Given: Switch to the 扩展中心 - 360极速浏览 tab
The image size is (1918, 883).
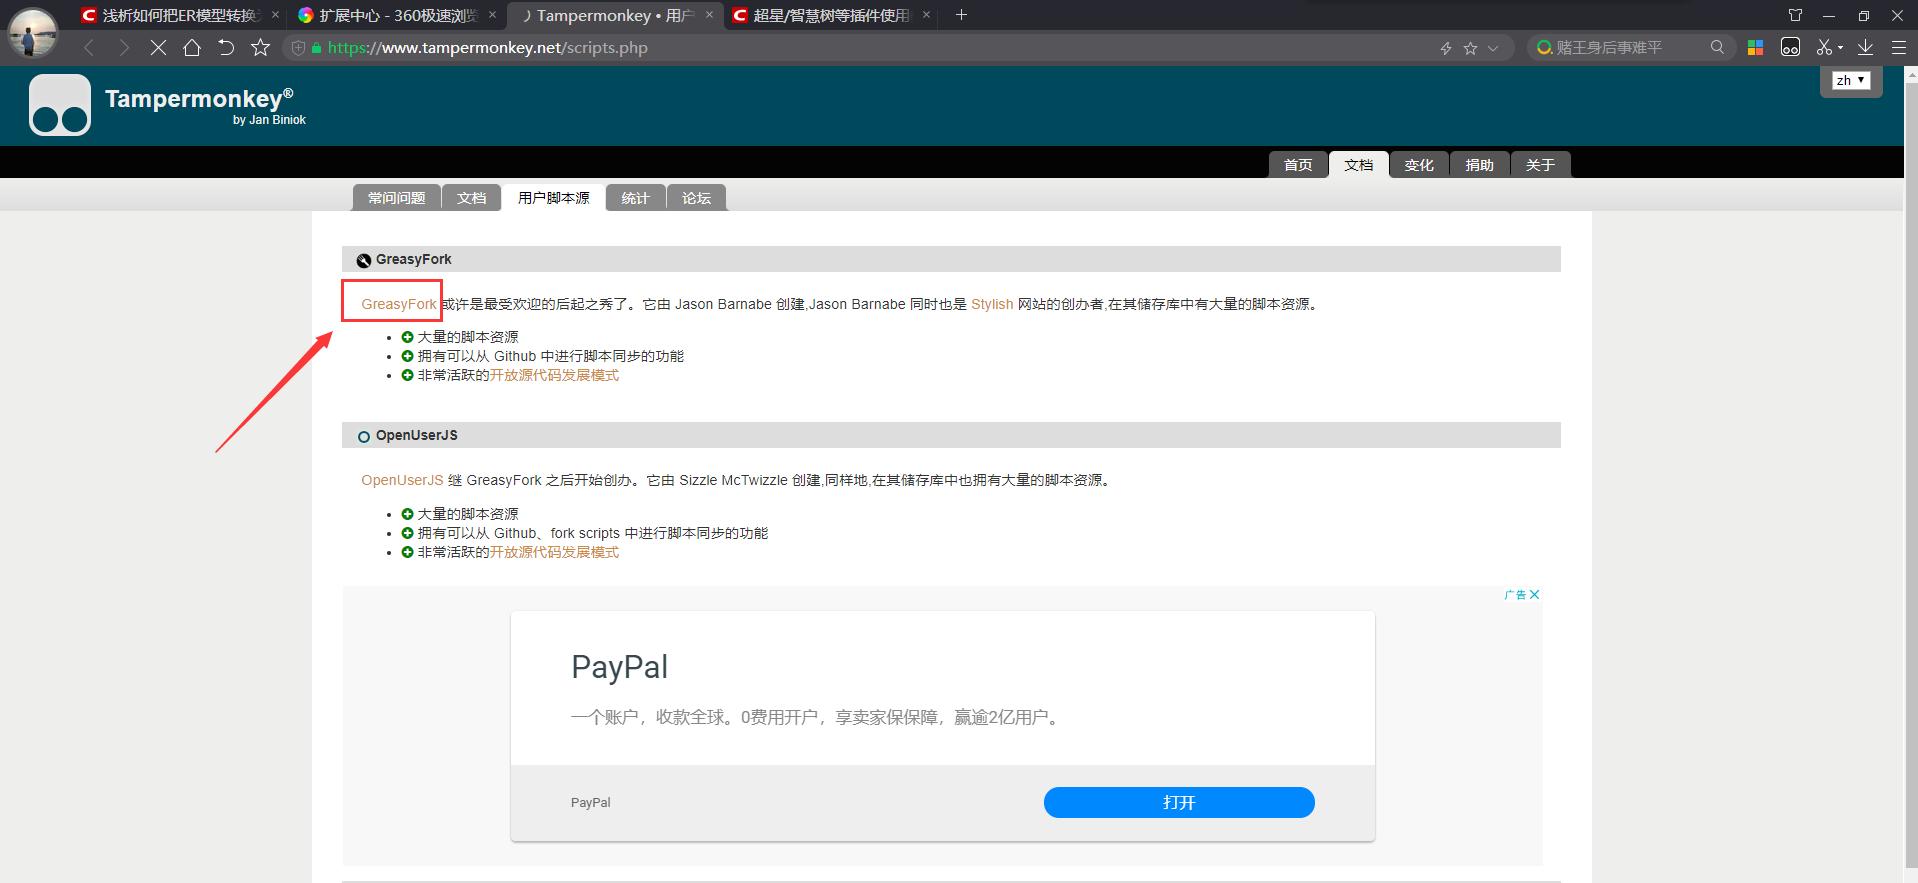Looking at the screenshot, I should click(x=396, y=15).
